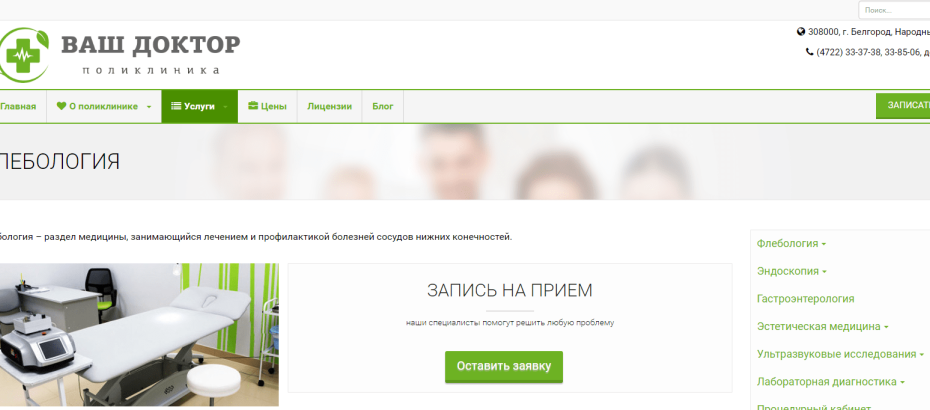Open the Эндоскопия sidebar link
Viewport: 930px width, 410px height.
click(788, 271)
